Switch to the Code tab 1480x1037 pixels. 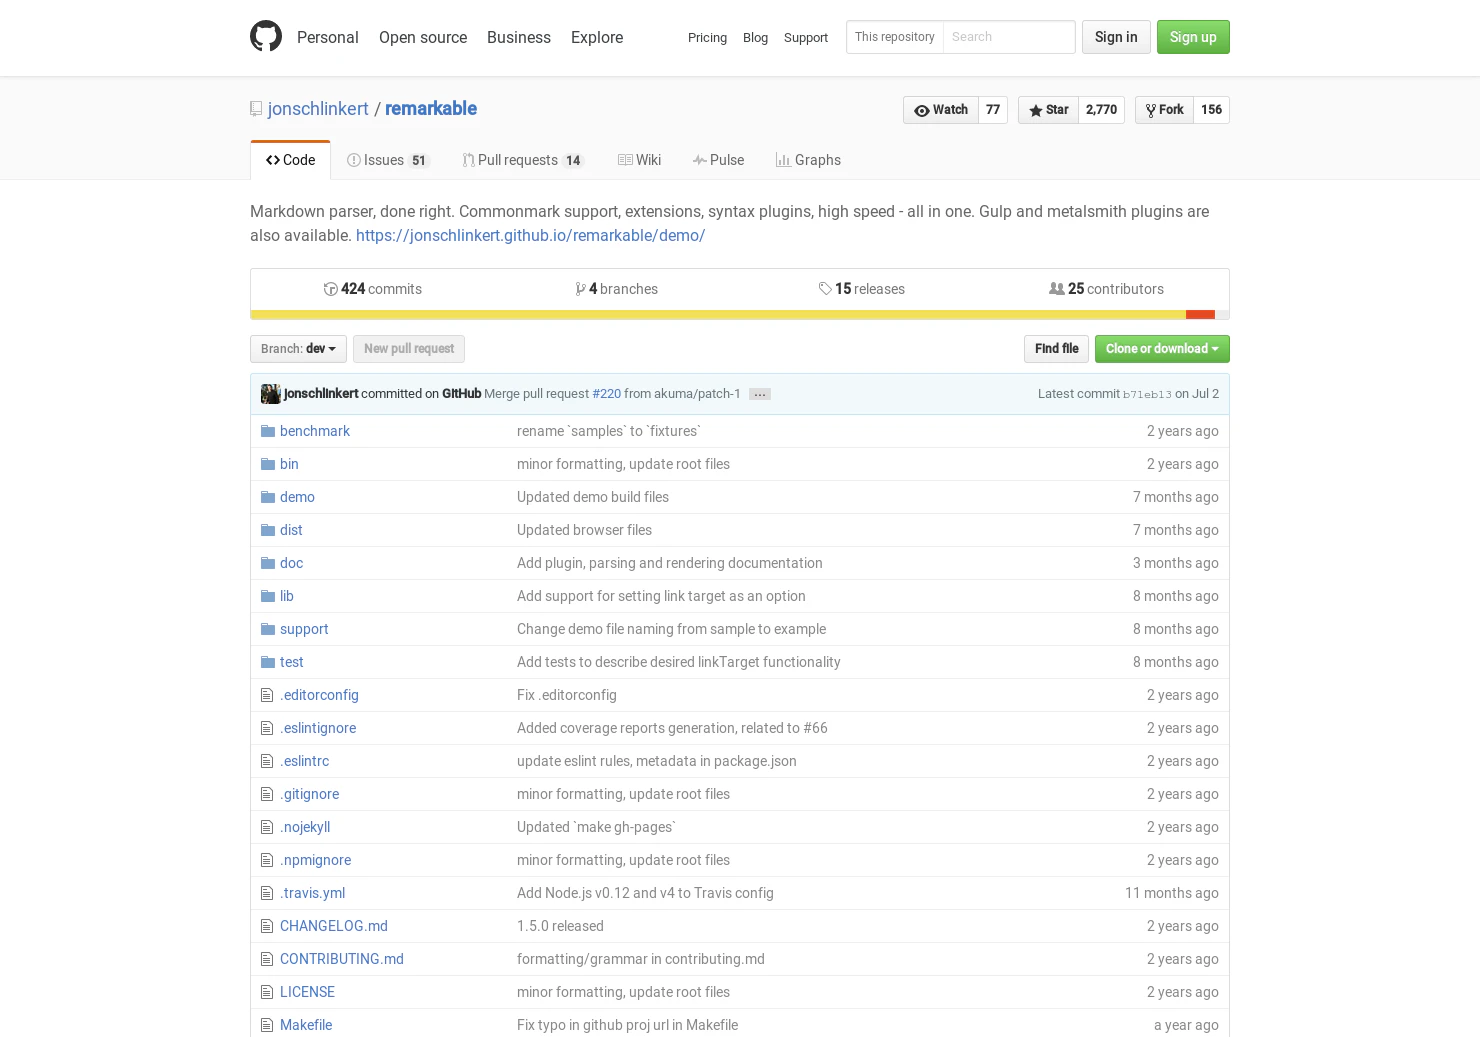point(290,160)
